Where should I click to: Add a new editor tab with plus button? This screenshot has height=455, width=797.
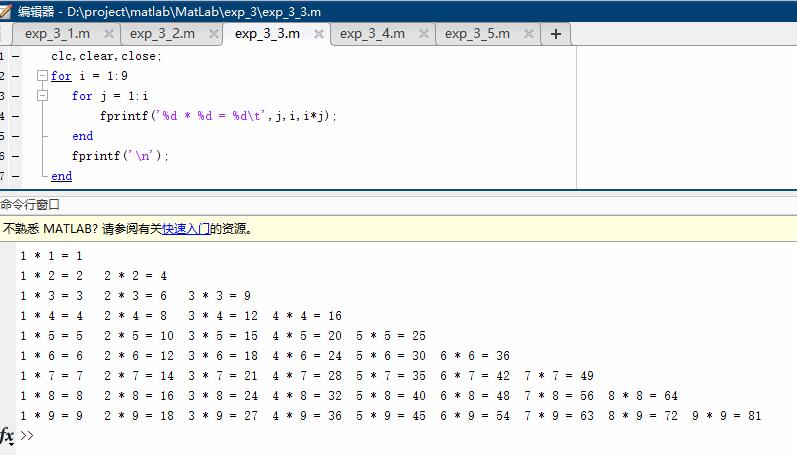[x=556, y=34]
